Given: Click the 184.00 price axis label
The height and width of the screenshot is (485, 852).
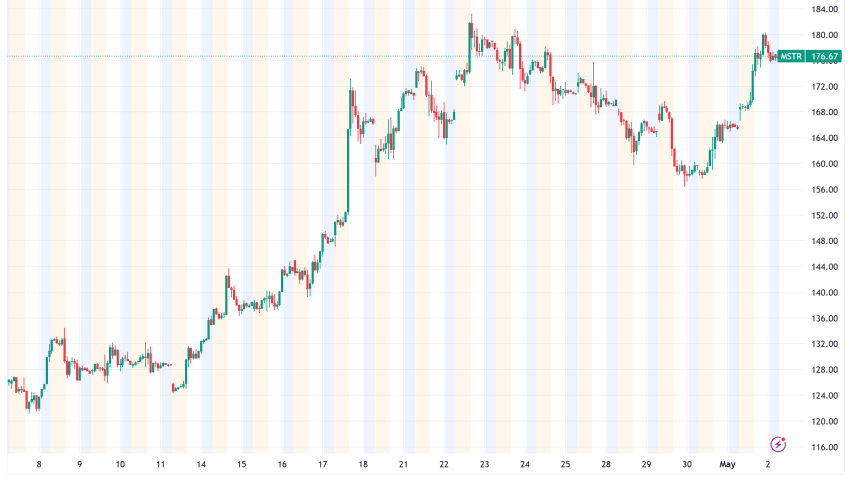Looking at the screenshot, I should point(824,9).
